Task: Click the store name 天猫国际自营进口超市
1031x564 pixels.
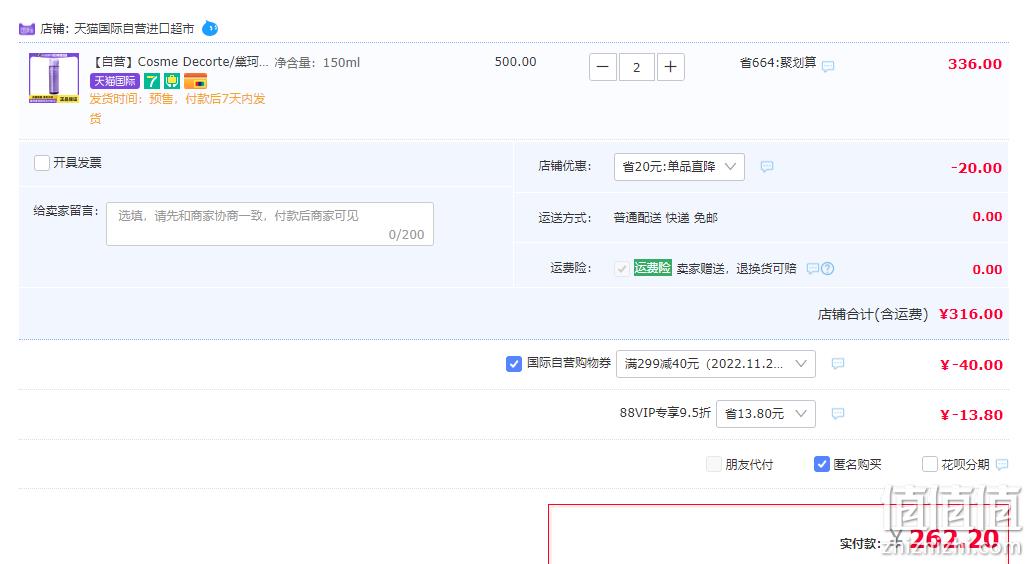Action: [133, 29]
